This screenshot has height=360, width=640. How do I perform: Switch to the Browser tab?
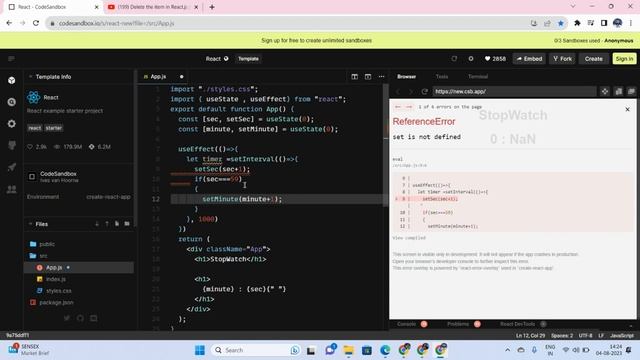[x=407, y=76]
